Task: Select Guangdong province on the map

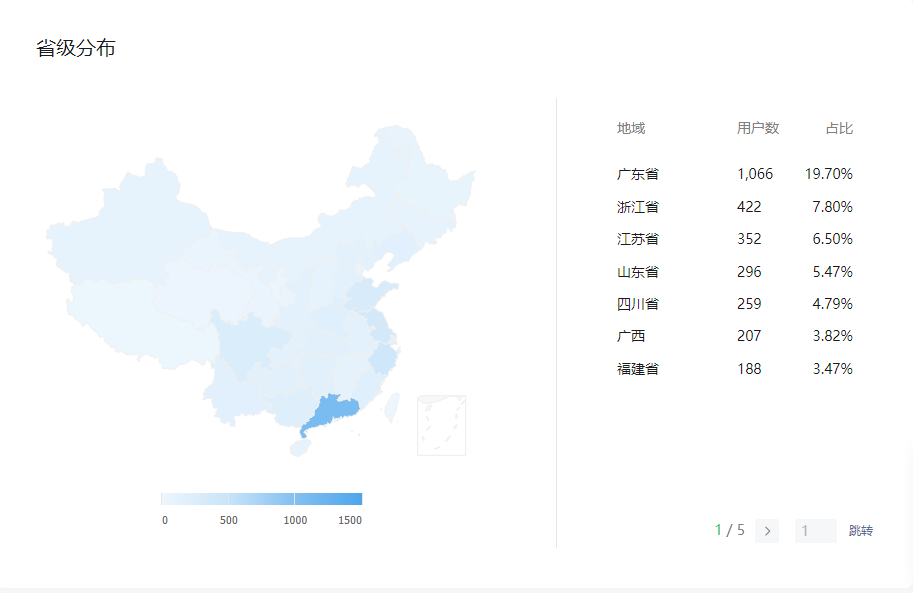Action: click(x=333, y=411)
